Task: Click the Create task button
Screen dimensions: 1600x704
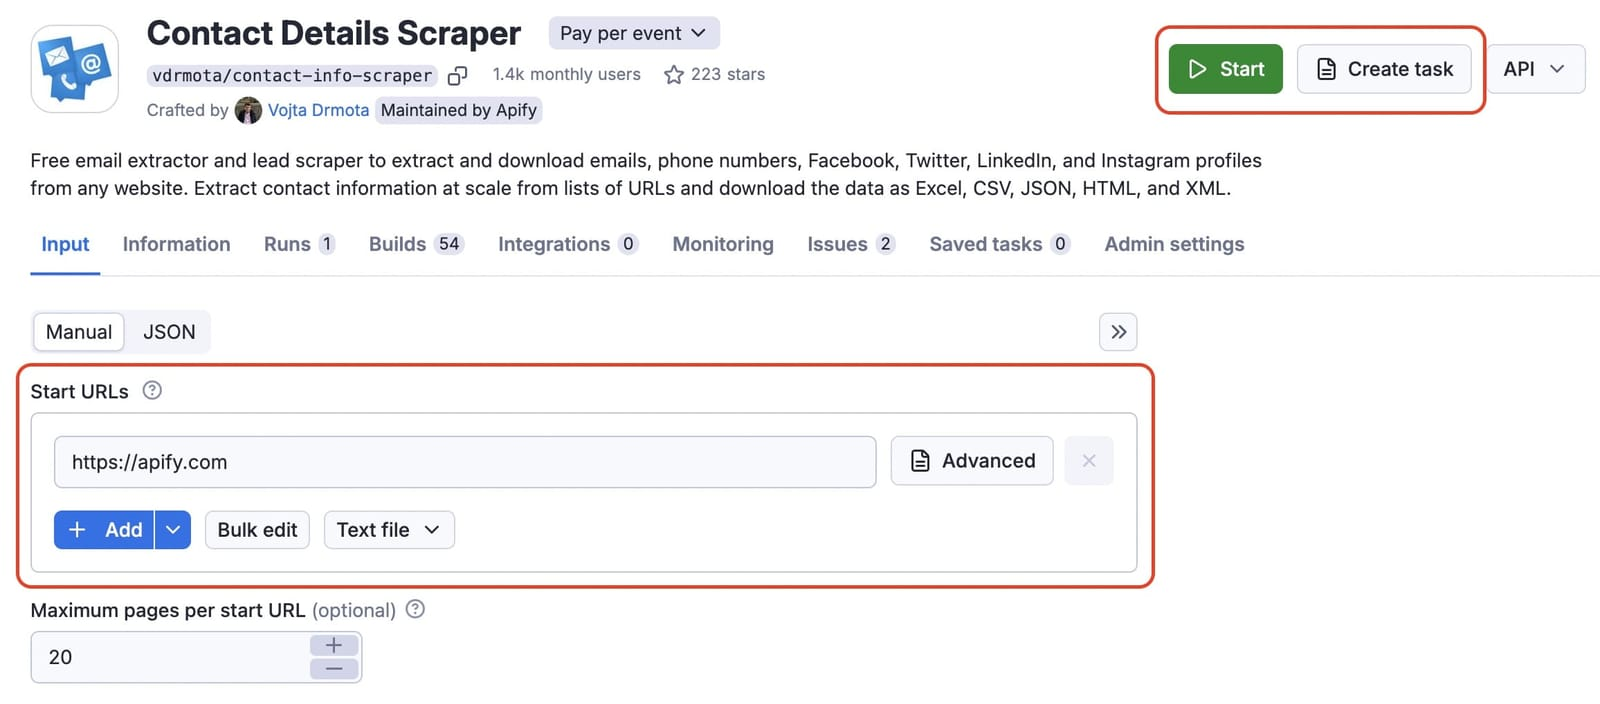Action: pyautogui.click(x=1383, y=69)
